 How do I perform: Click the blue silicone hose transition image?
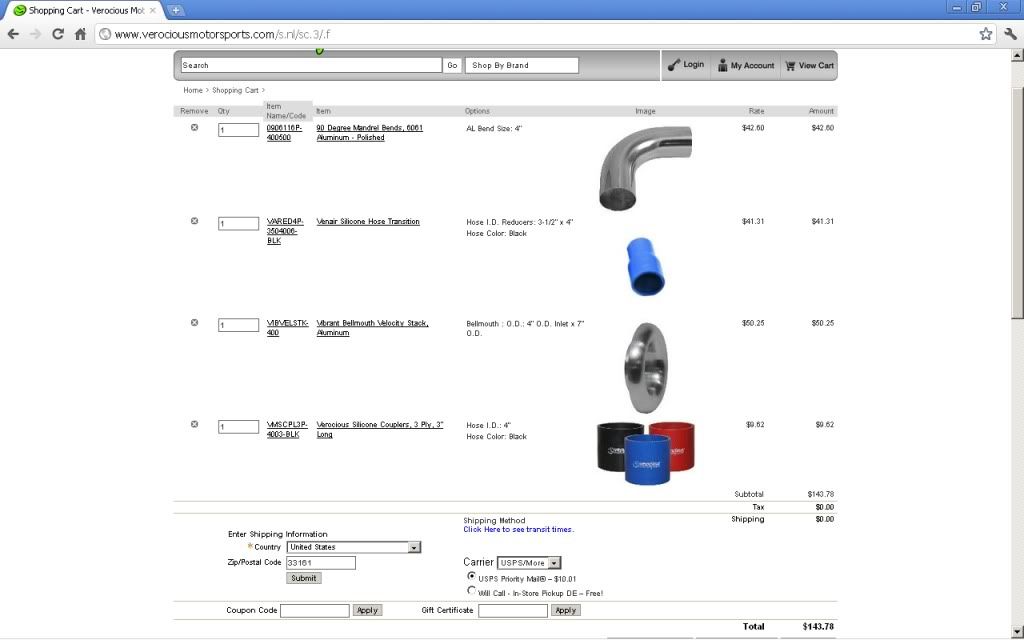click(x=645, y=266)
